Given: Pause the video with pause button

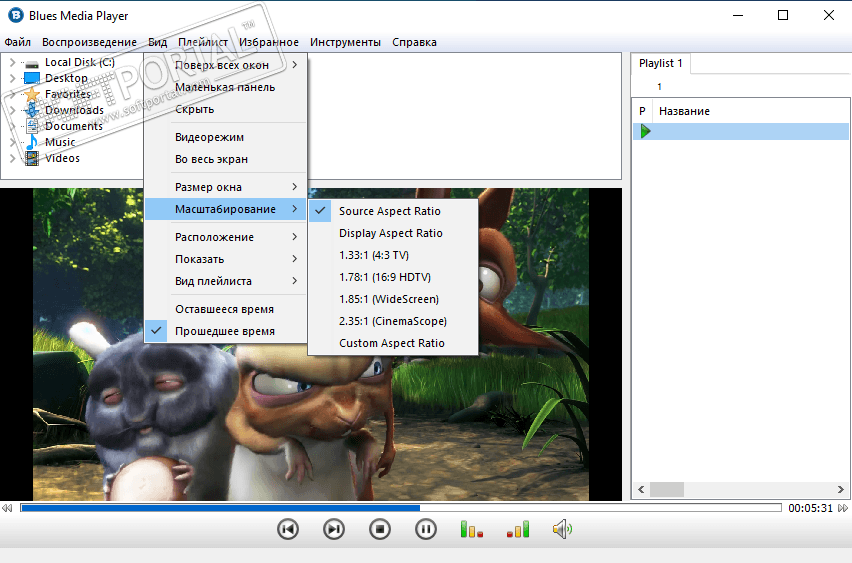Looking at the screenshot, I should pos(425,529).
